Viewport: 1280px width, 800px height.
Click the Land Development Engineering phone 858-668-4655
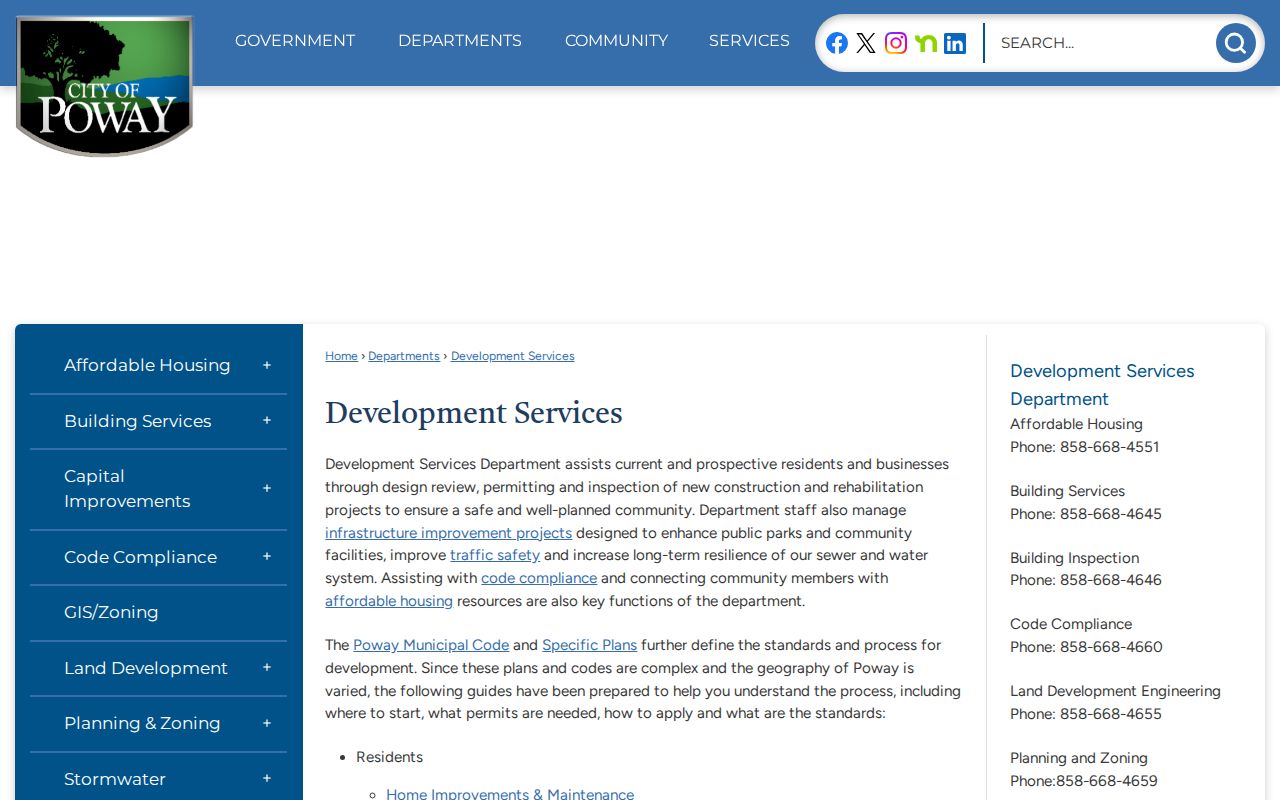click(x=1111, y=714)
